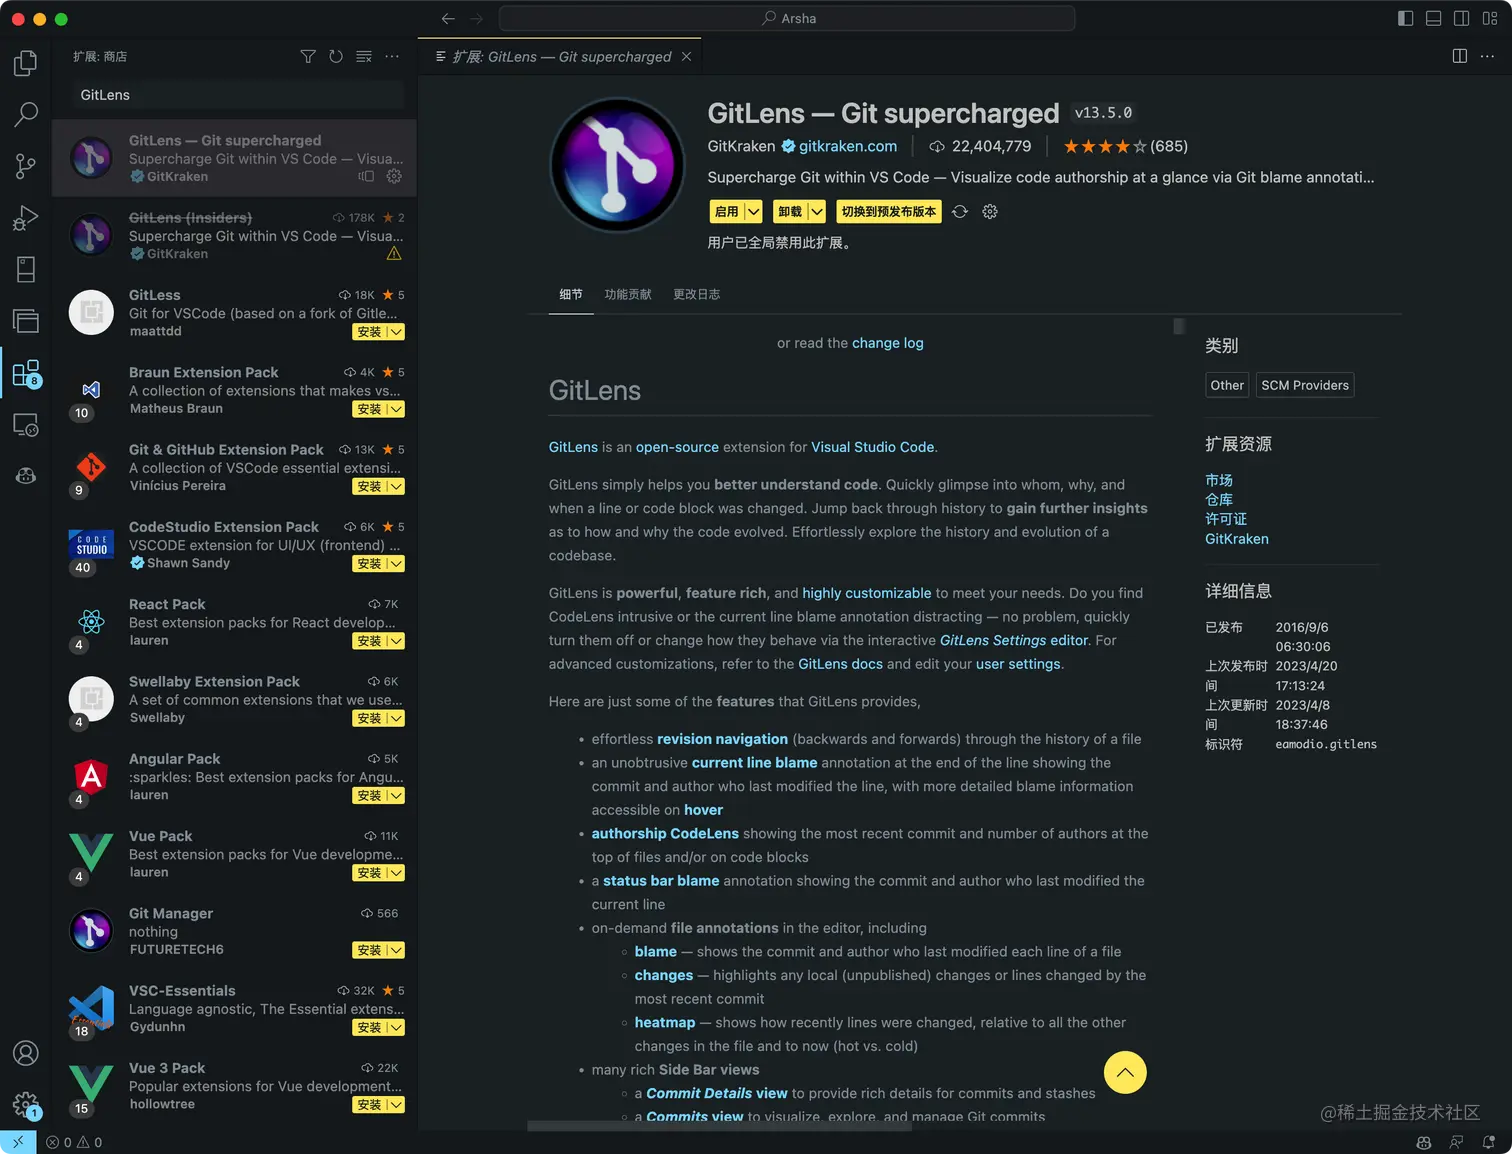Screen dimensions: 1512x1154
Task: Open the GitLens Settings editor link
Action: pos(1014,640)
